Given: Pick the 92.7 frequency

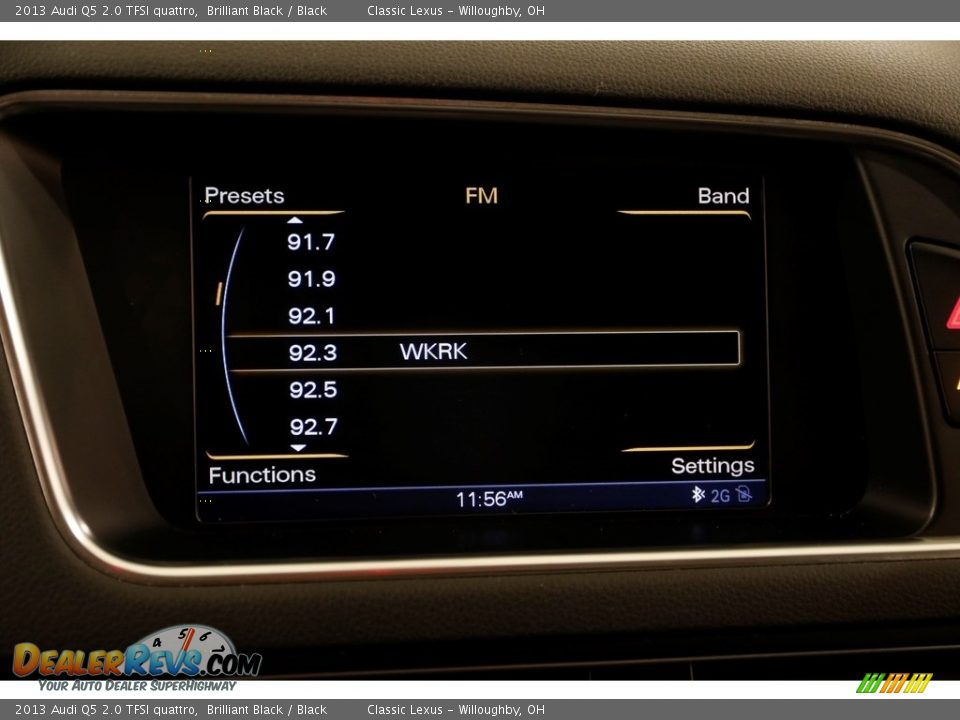Looking at the screenshot, I should click(x=313, y=427).
